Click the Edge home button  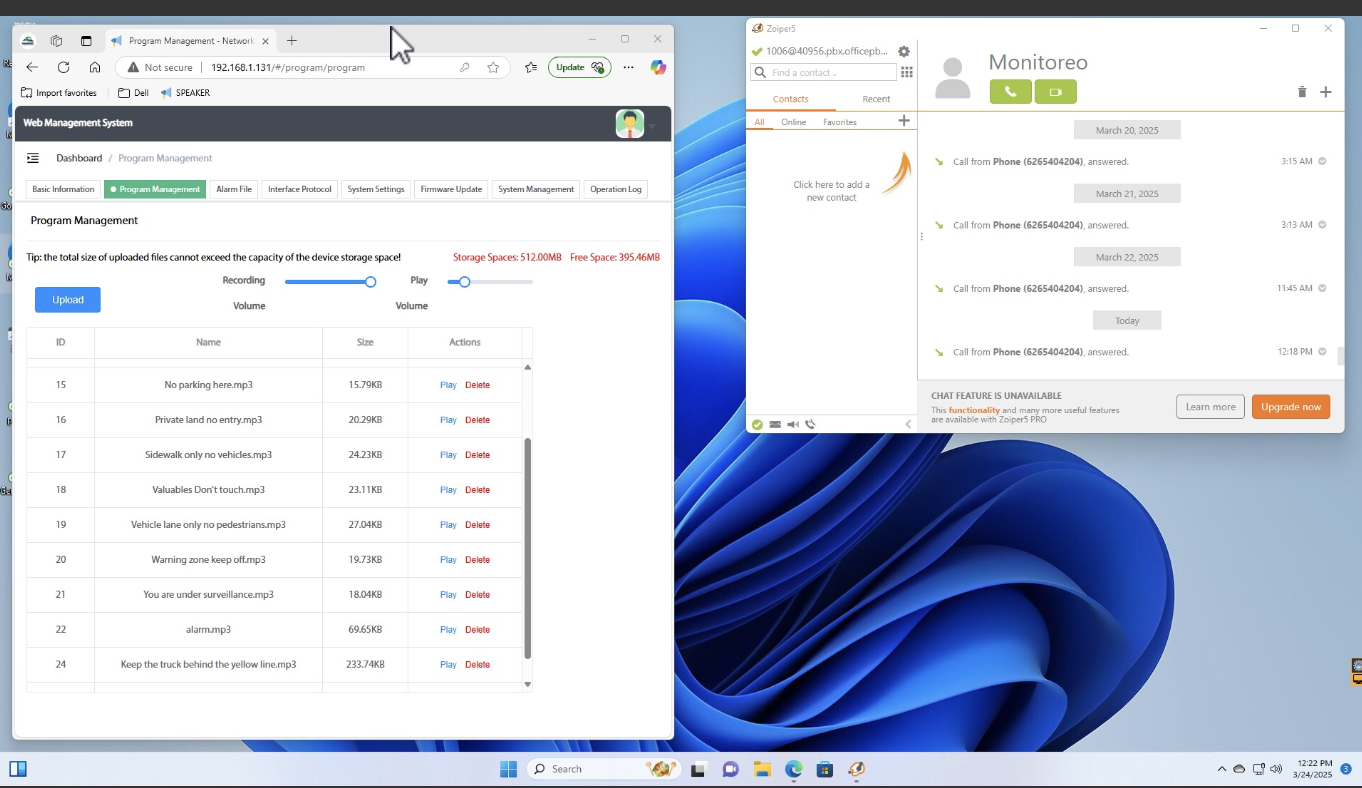(x=95, y=67)
